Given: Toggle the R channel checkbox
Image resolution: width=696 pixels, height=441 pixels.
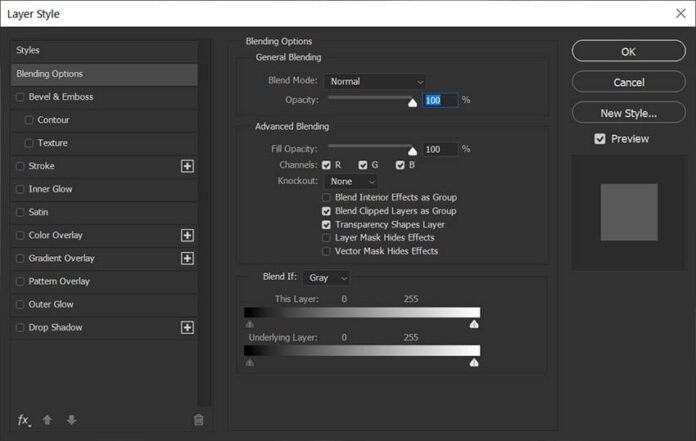Looking at the screenshot, I should coord(326,165).
